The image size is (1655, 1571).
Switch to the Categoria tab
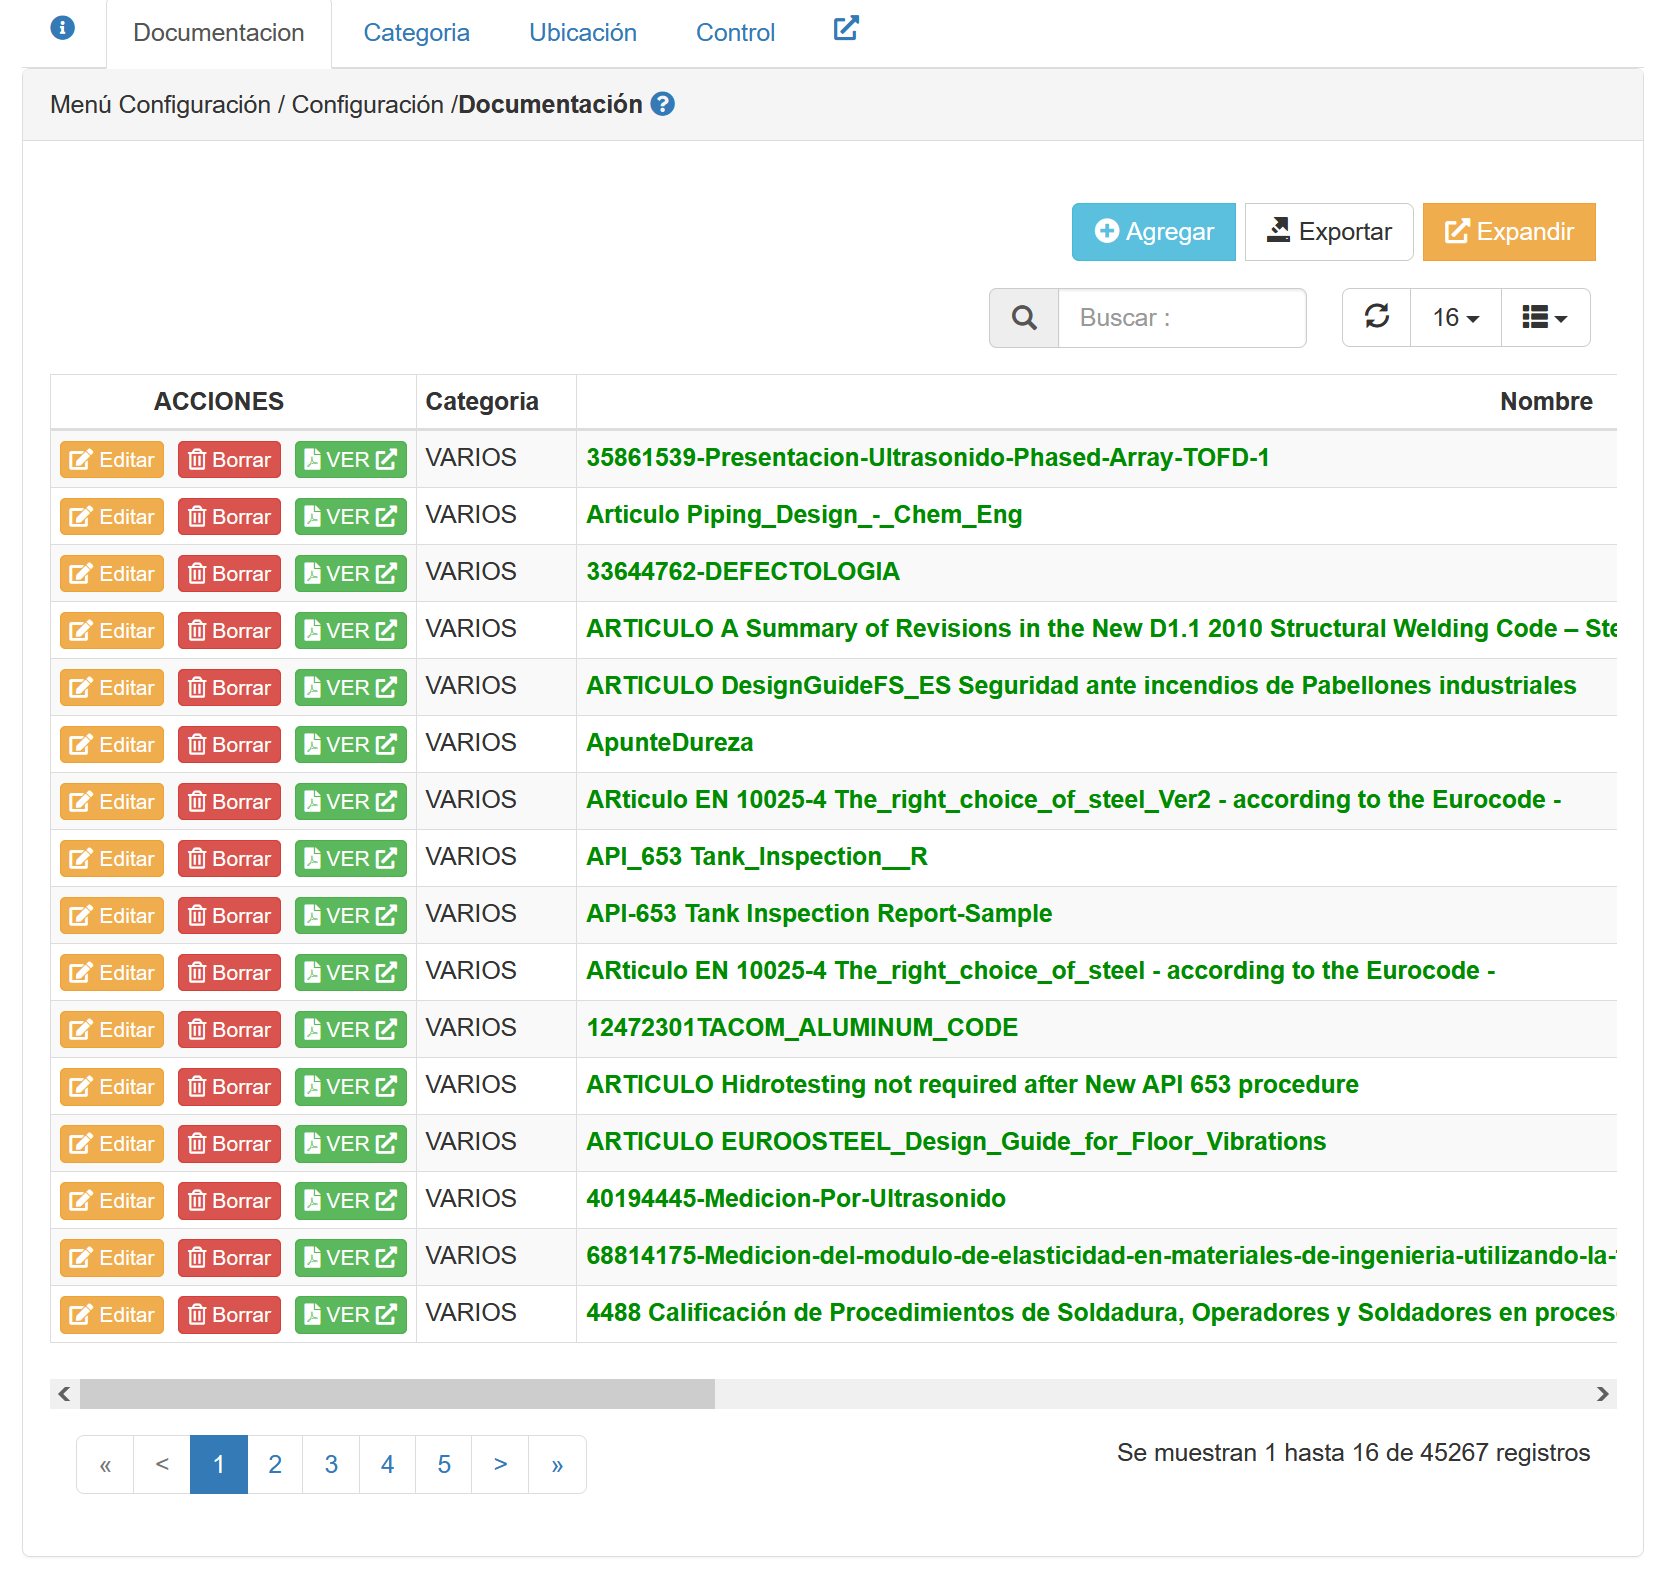click(416, 33)
